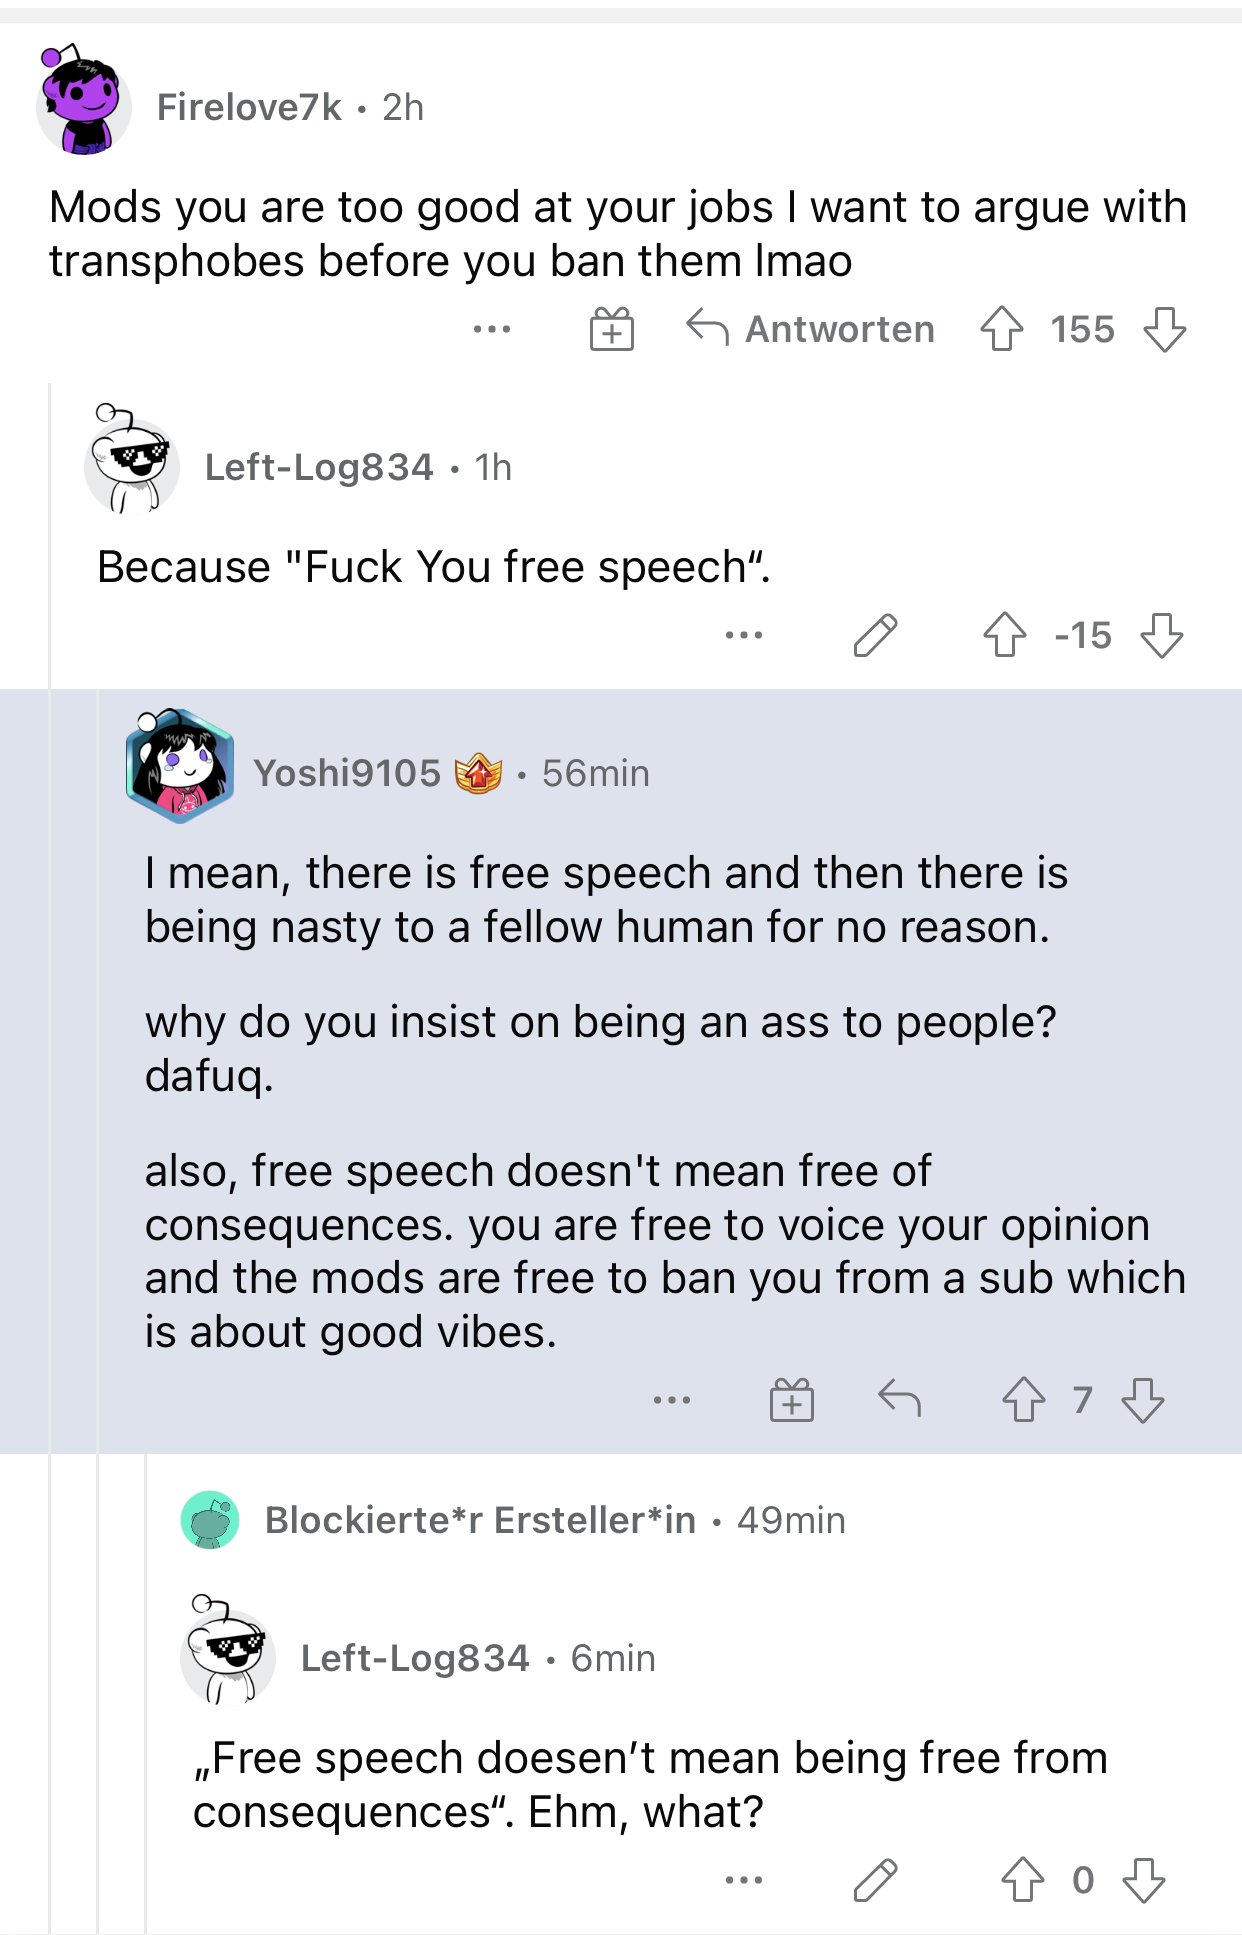Upvote Yoshi9105's comment

pyautogui.click(x=1023, y=1399)
